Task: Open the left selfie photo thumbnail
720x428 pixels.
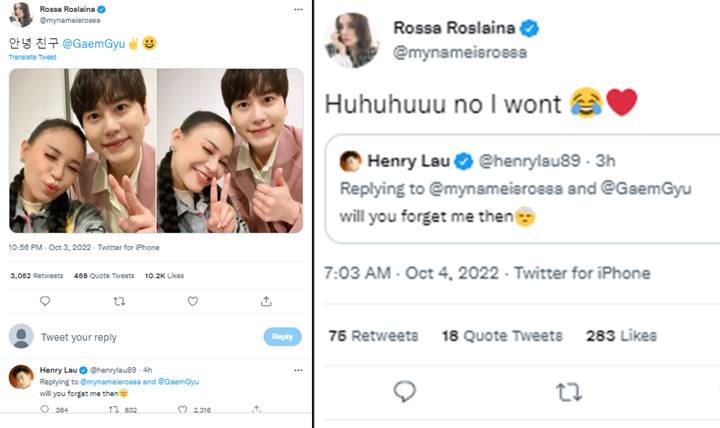Action: pyautogui.click(x=83, y=151)
